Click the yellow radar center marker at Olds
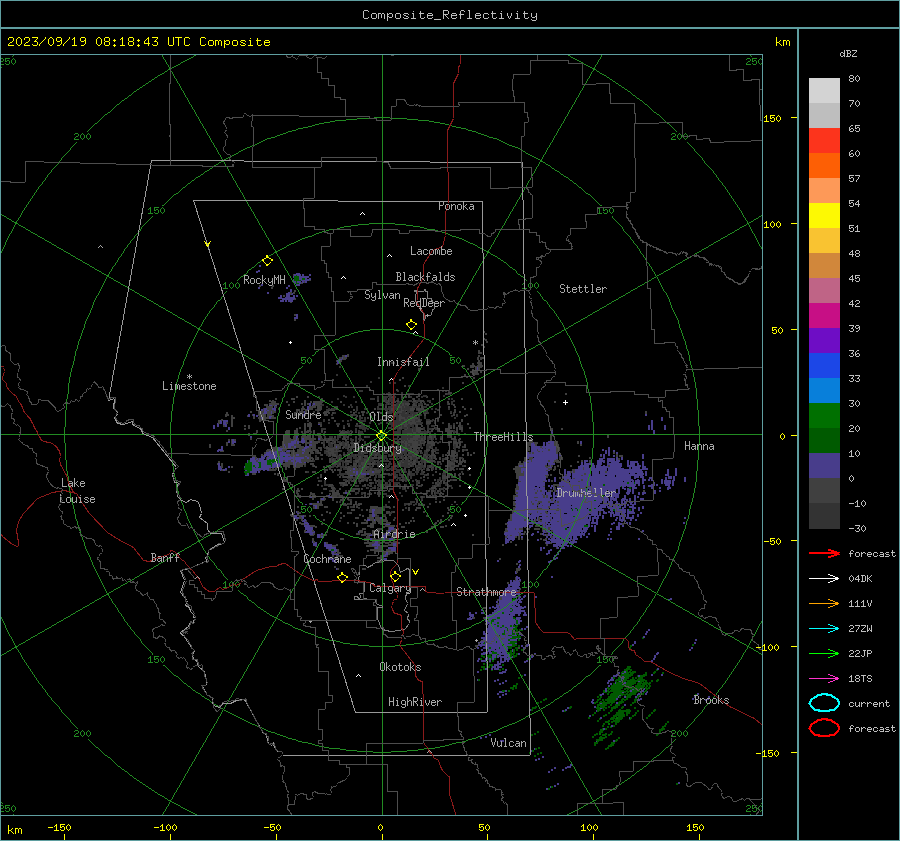Screen dimensions: 900x841 381,436
